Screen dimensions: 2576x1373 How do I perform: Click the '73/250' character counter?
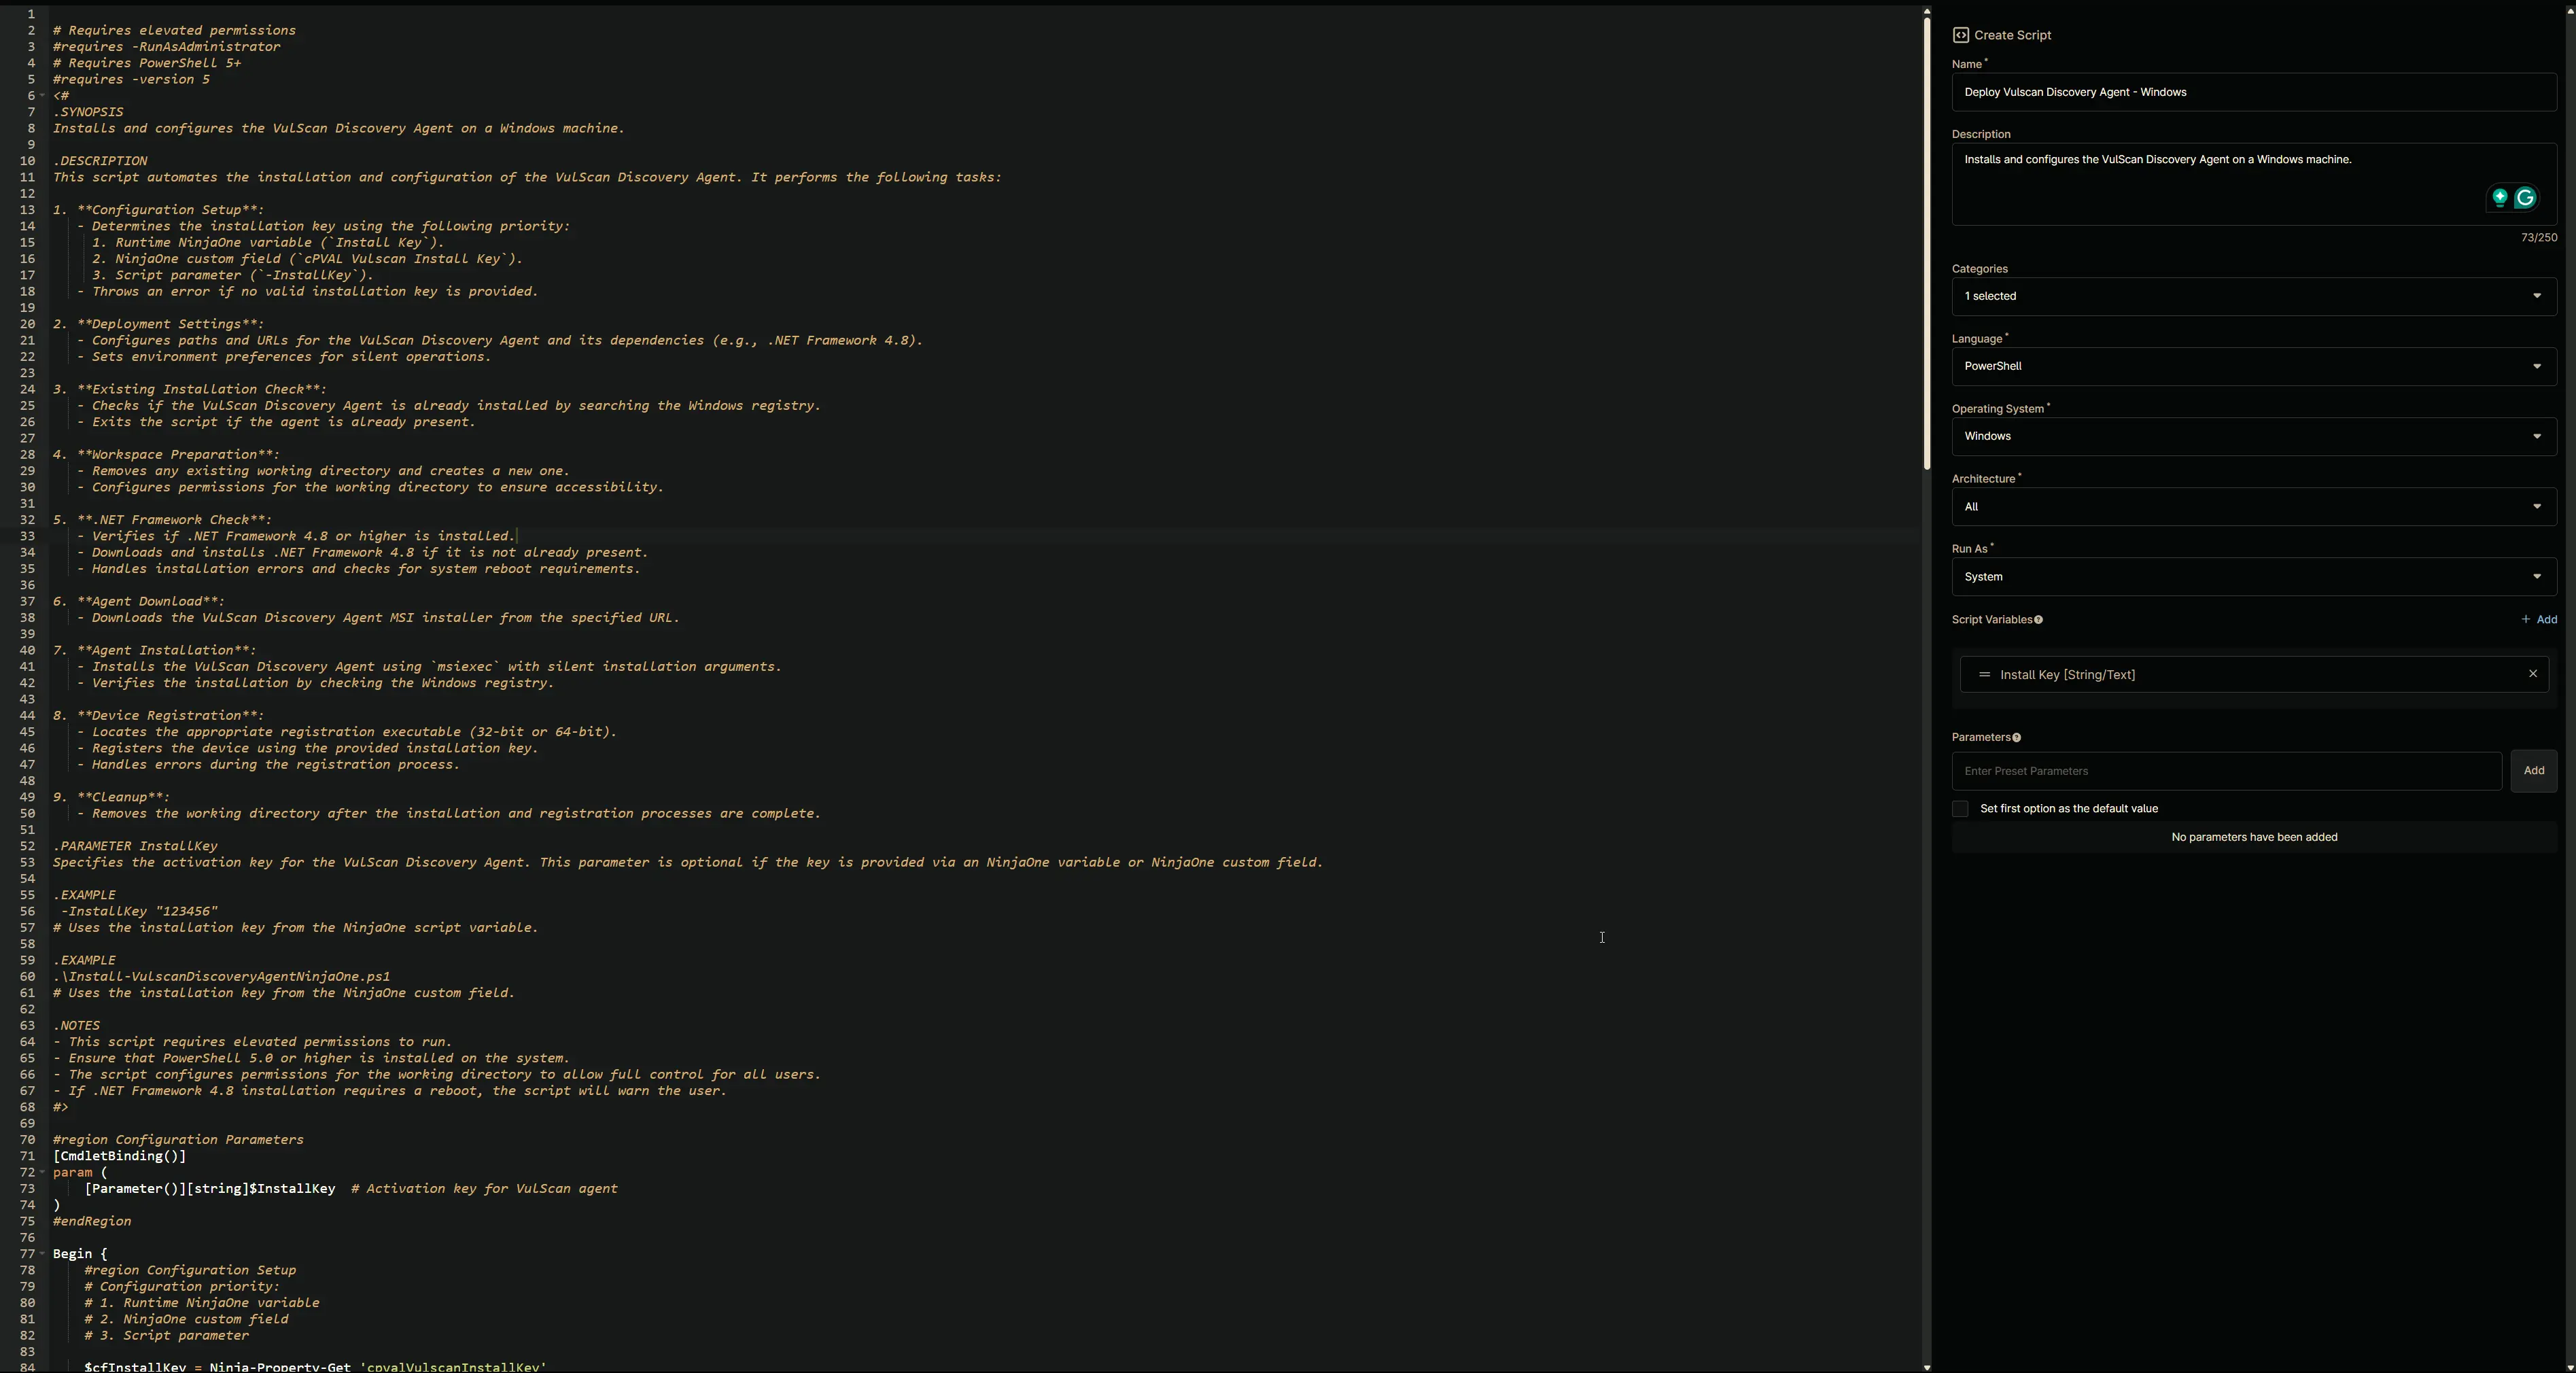click(x=2539, y=238)
